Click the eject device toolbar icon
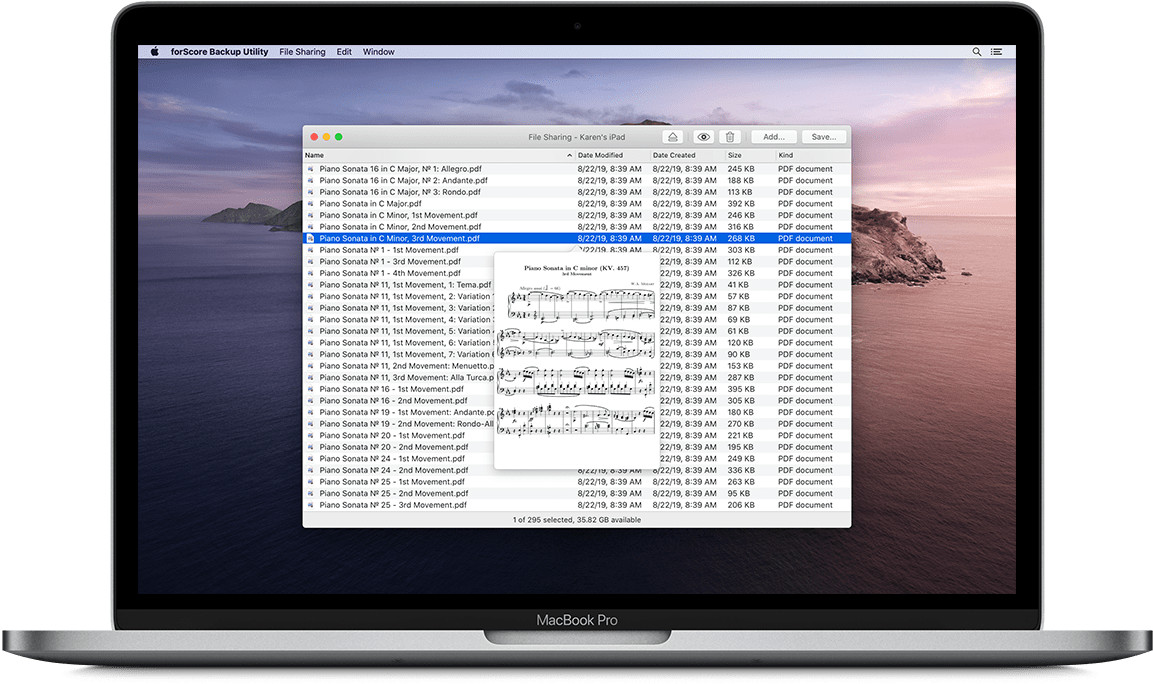Viewport: 1153px width, 684px height. point(673,137)
